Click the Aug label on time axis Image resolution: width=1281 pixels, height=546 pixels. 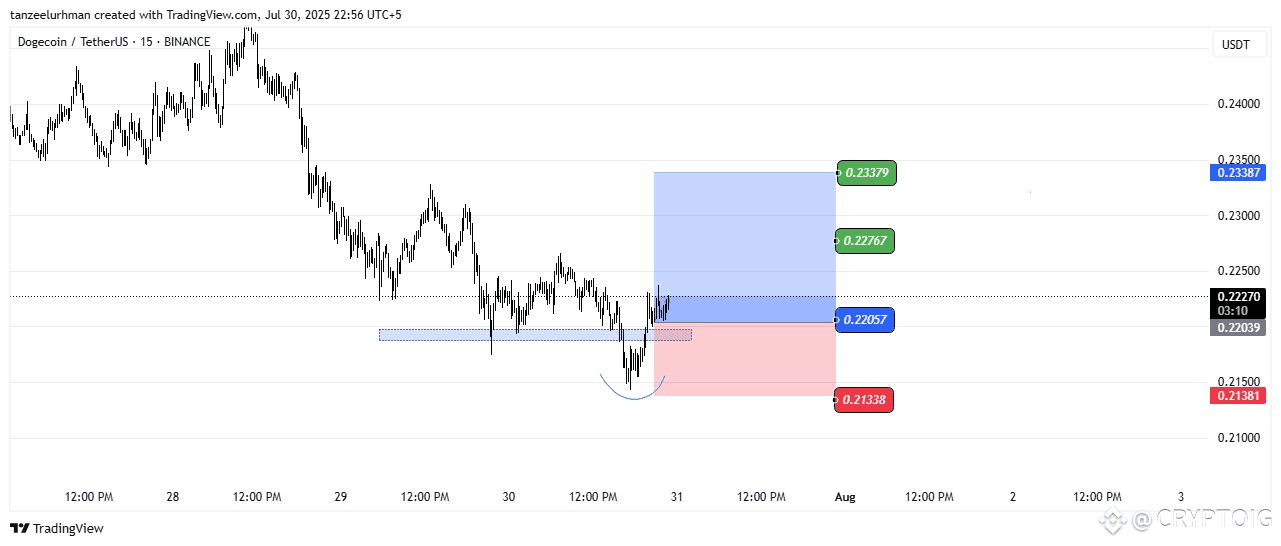[x=845, y=496]
